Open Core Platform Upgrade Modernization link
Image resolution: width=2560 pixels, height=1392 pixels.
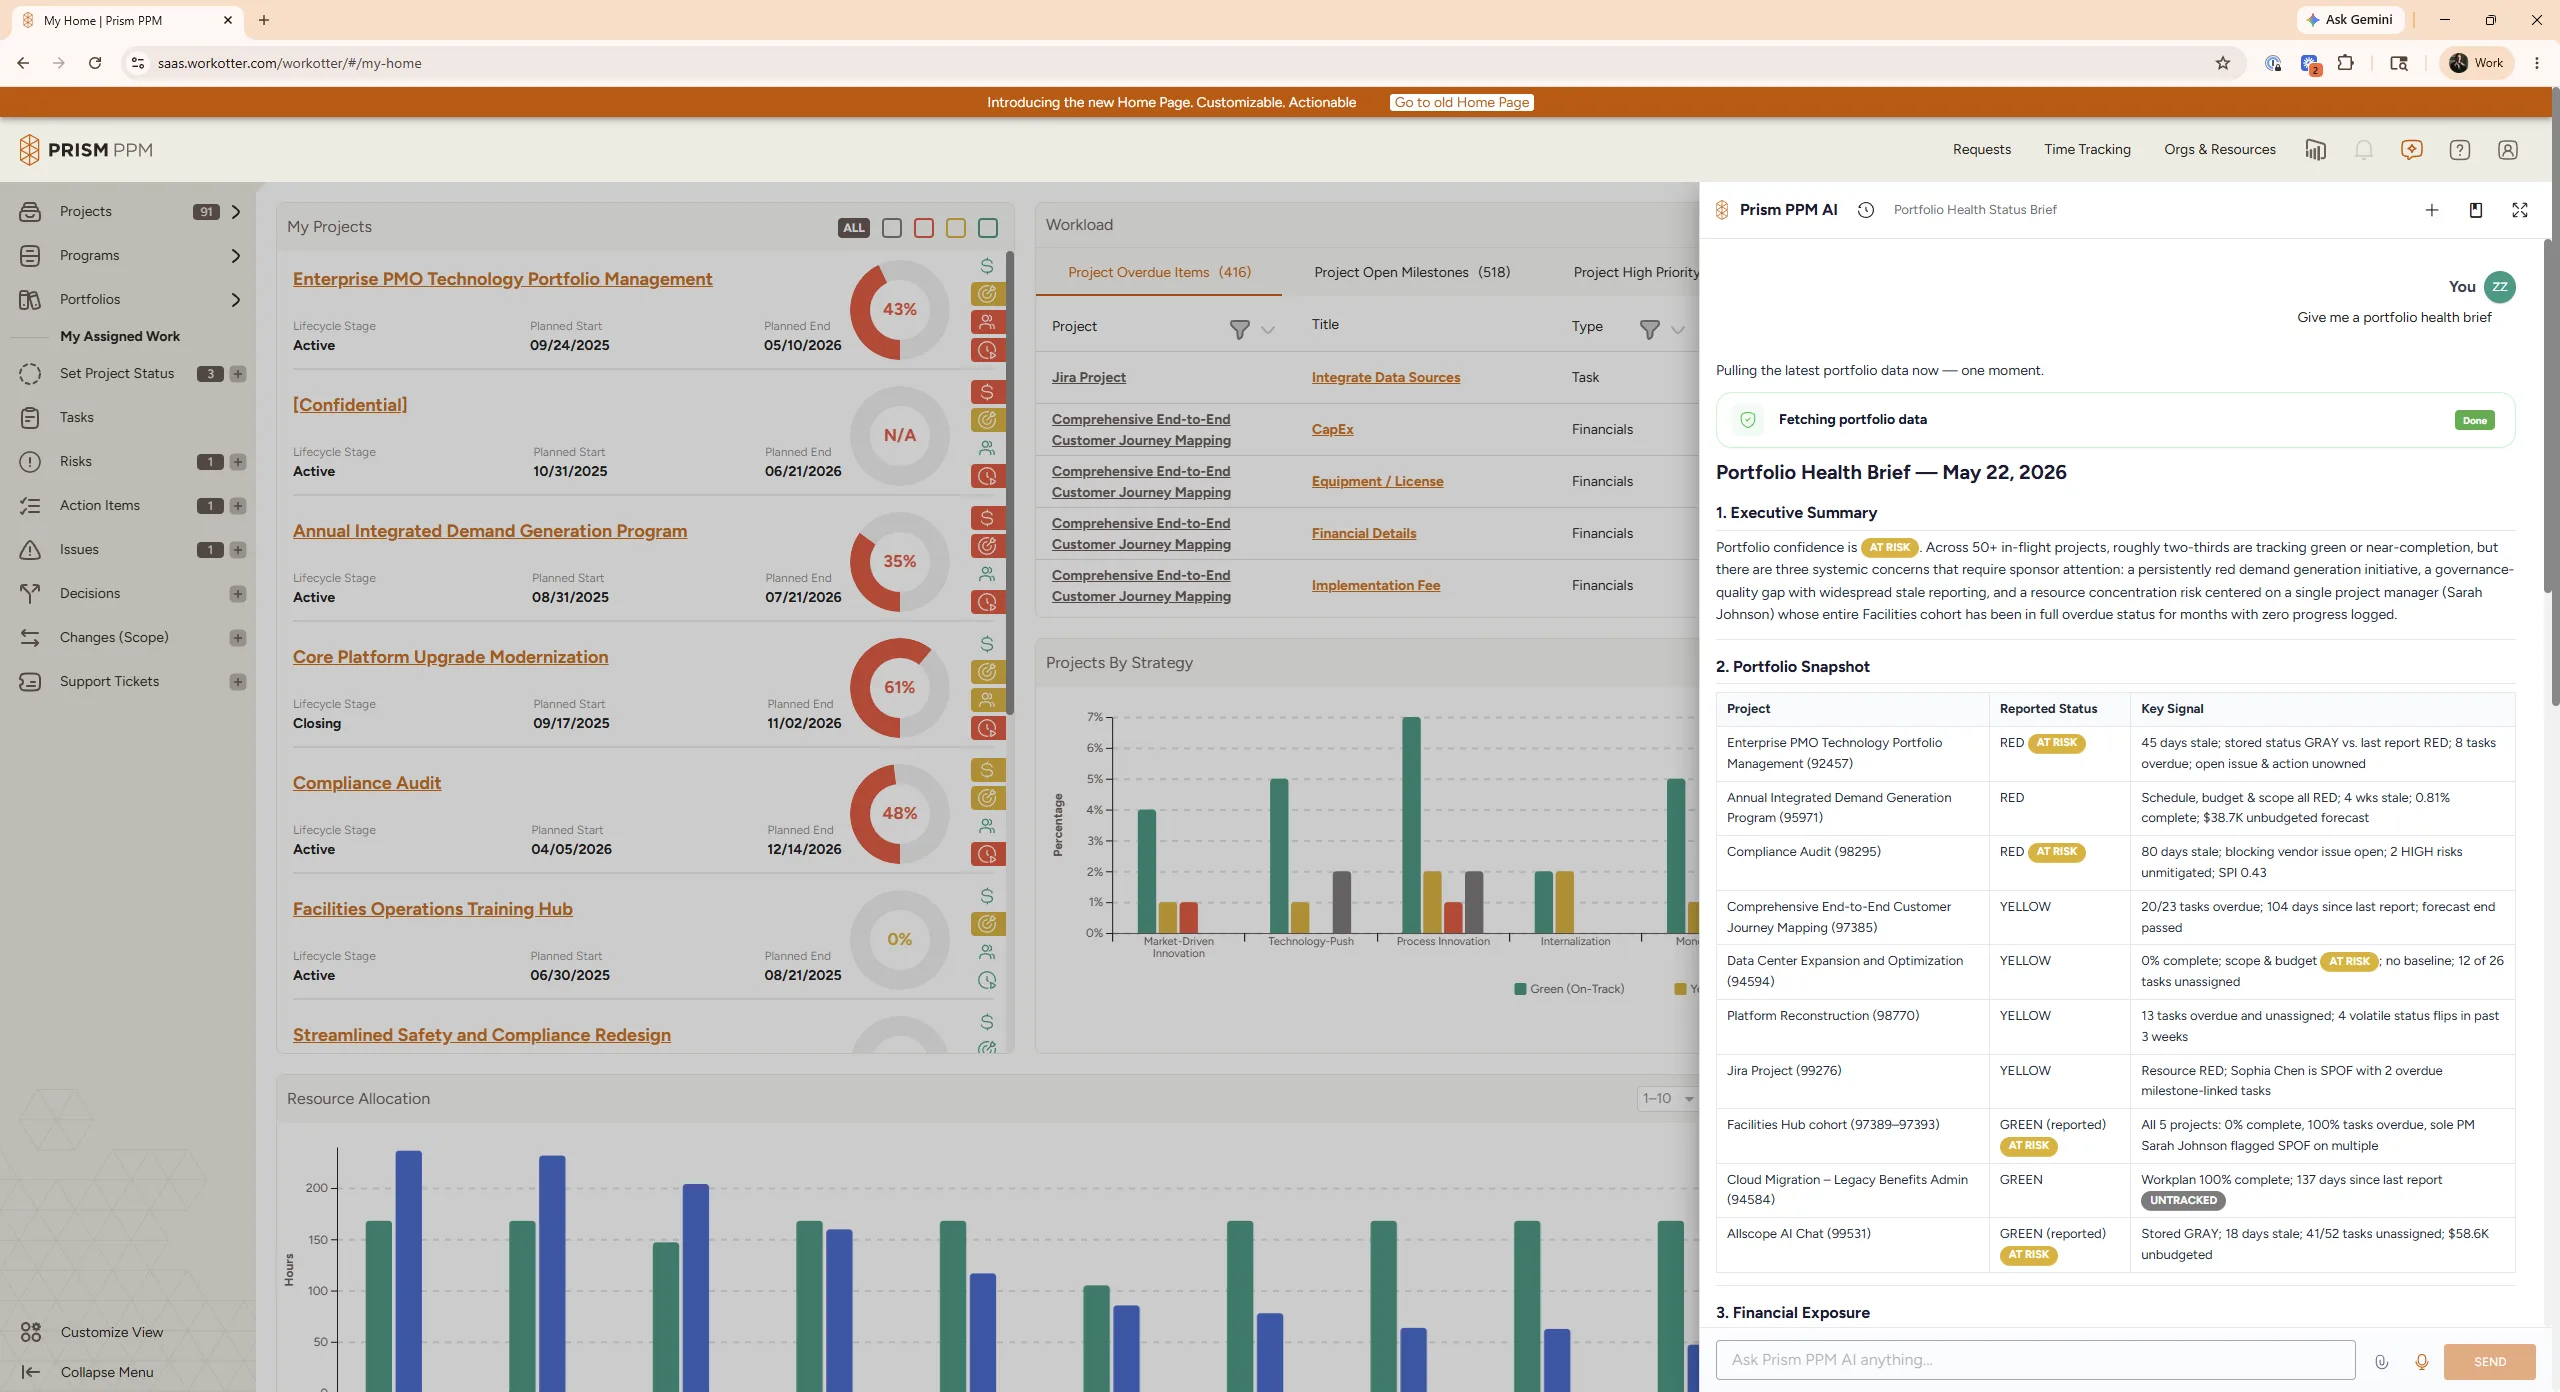pyautogui.click(x=450, y=657)
